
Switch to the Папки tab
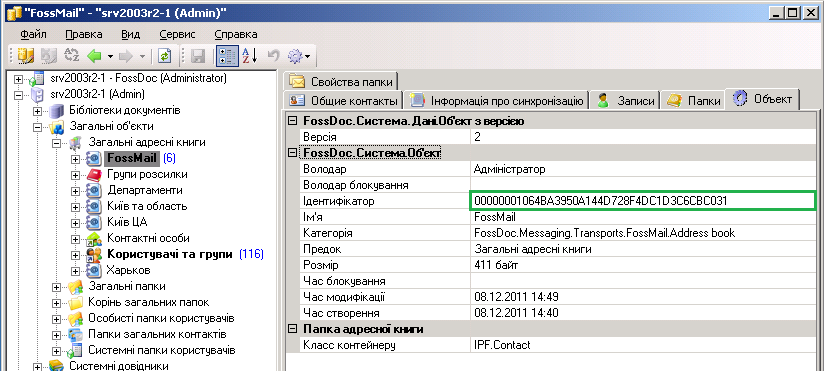[x=693, y=100]
